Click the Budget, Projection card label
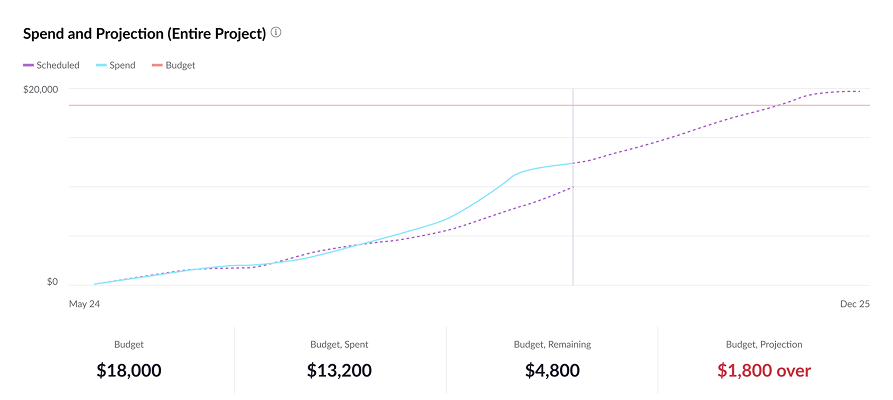The image size is (893, 400). [x=764, y=345]
